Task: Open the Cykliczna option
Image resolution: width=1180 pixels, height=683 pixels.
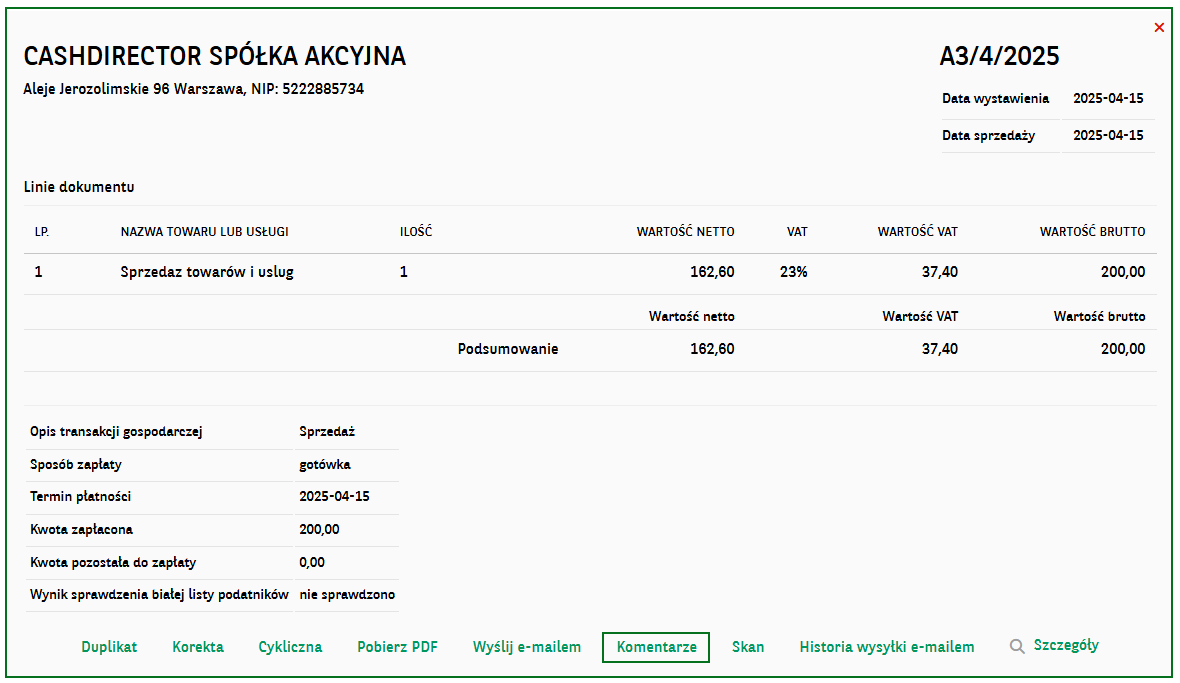Action: tap(290, 647)
